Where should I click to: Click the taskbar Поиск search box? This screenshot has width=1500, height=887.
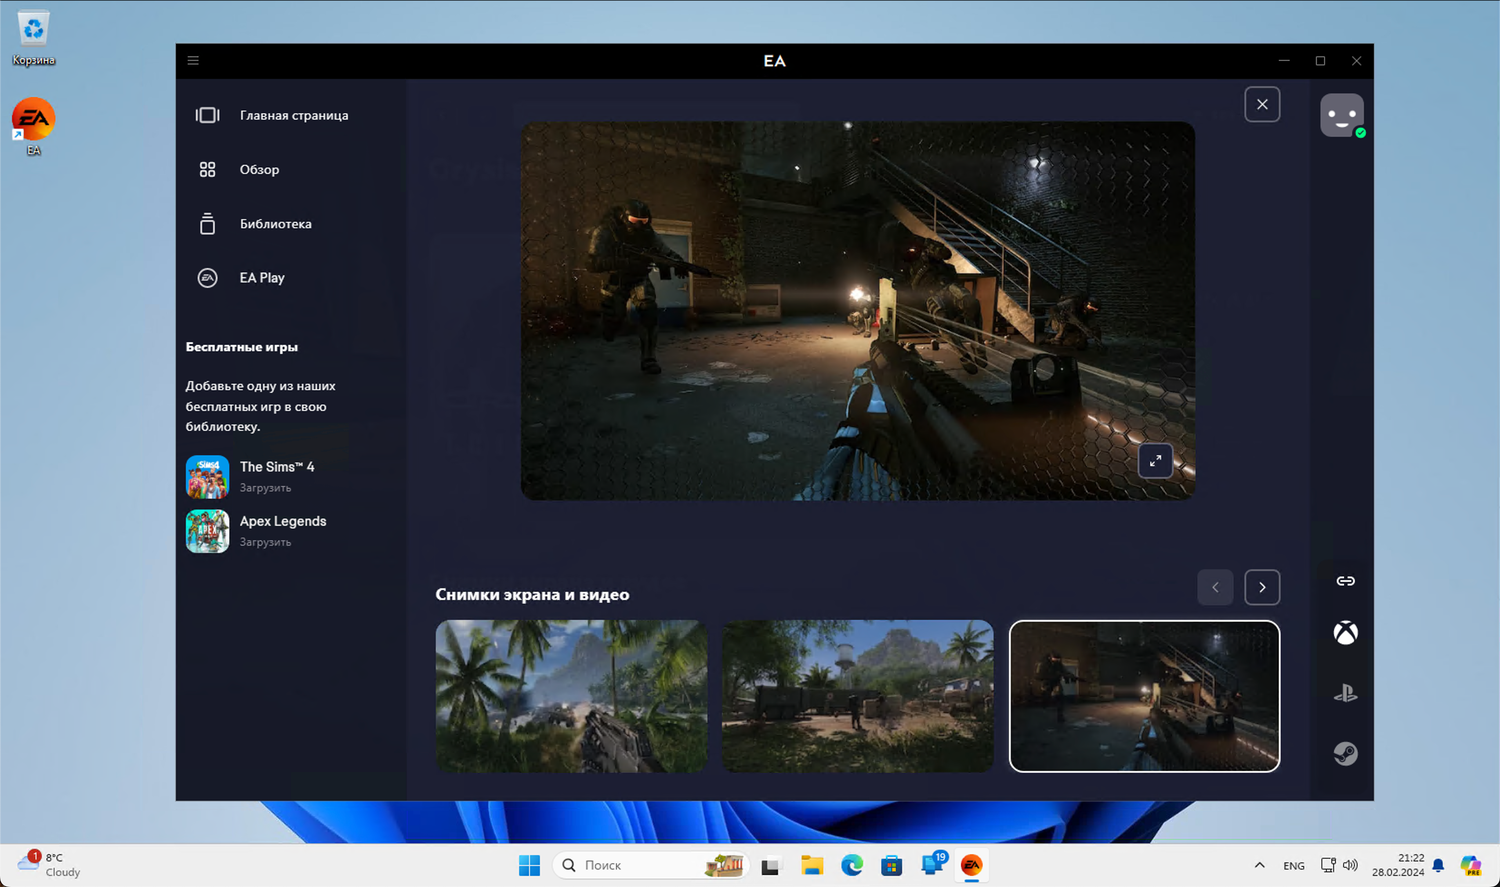point(650,865)
